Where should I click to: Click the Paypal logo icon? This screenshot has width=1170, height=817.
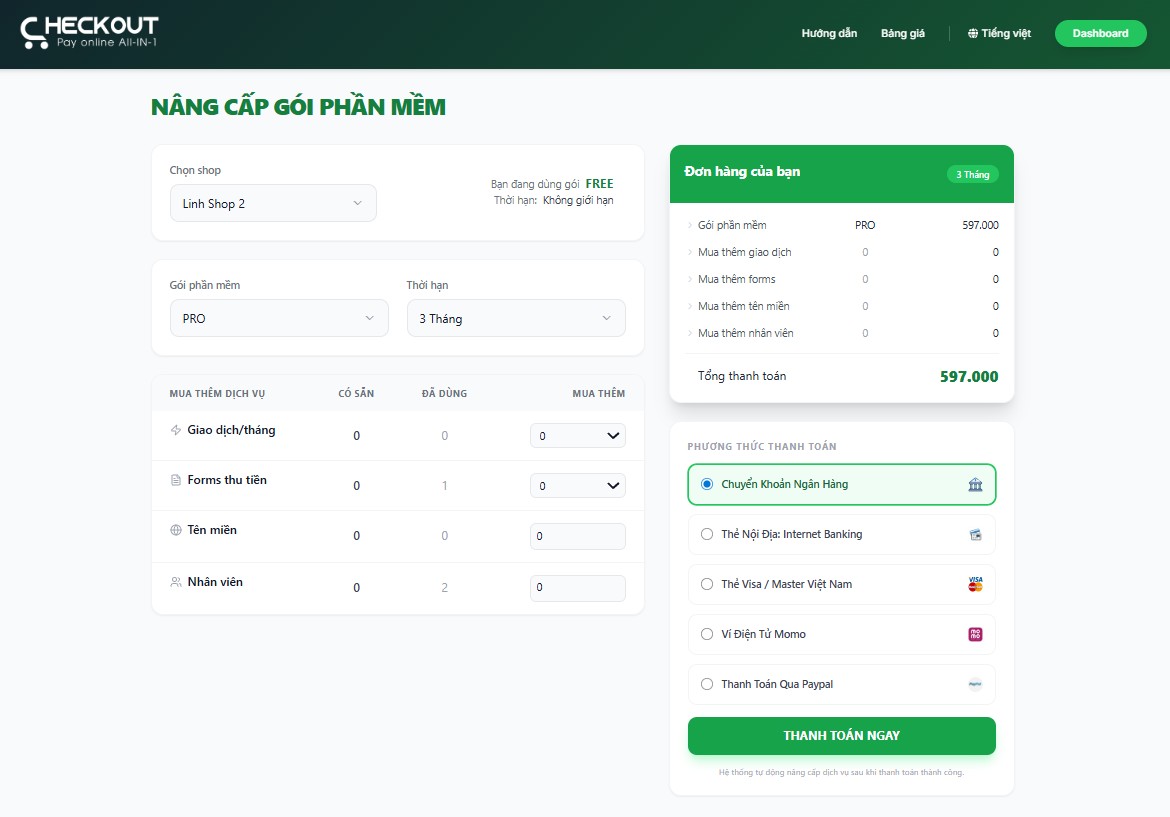pyautogui.click(x=975, y=685)
